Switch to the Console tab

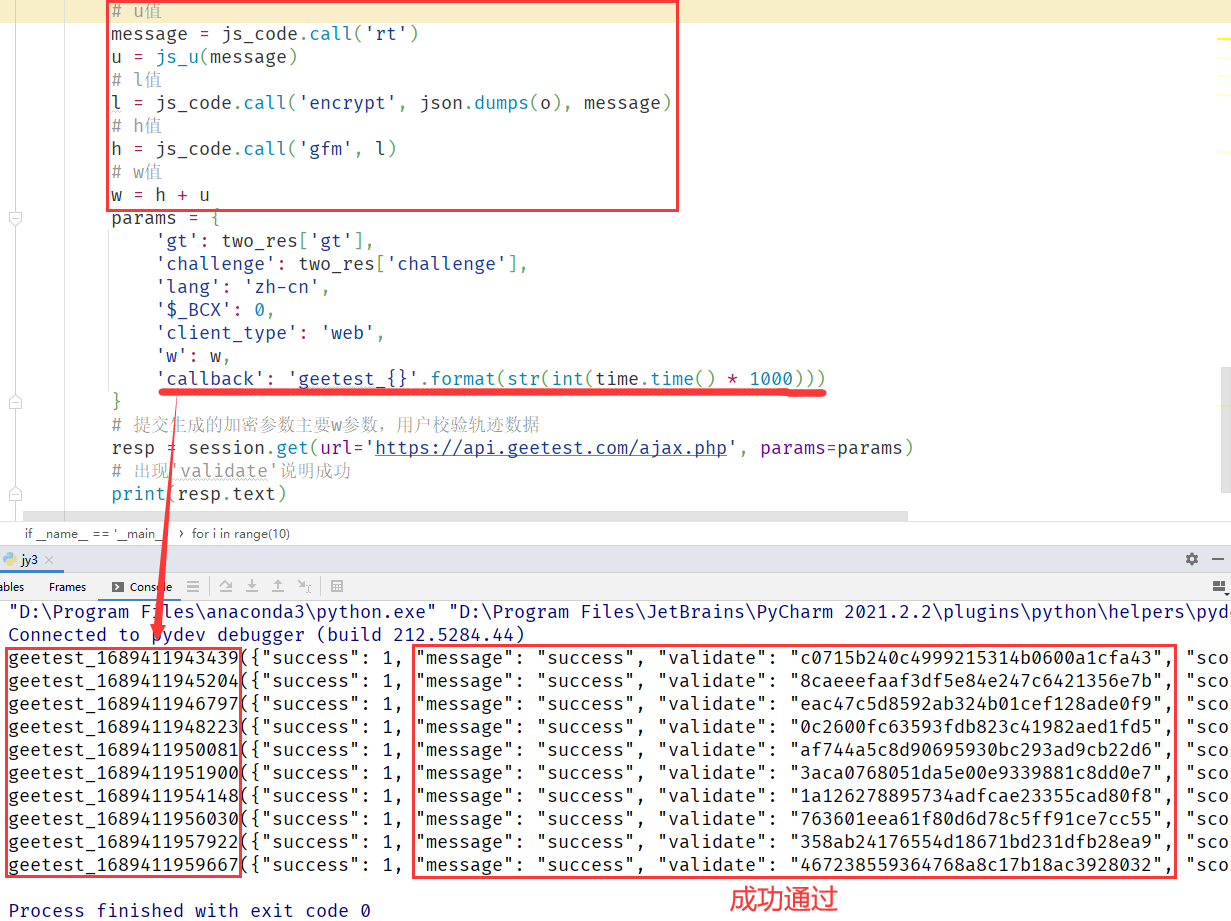coord(142,587)
